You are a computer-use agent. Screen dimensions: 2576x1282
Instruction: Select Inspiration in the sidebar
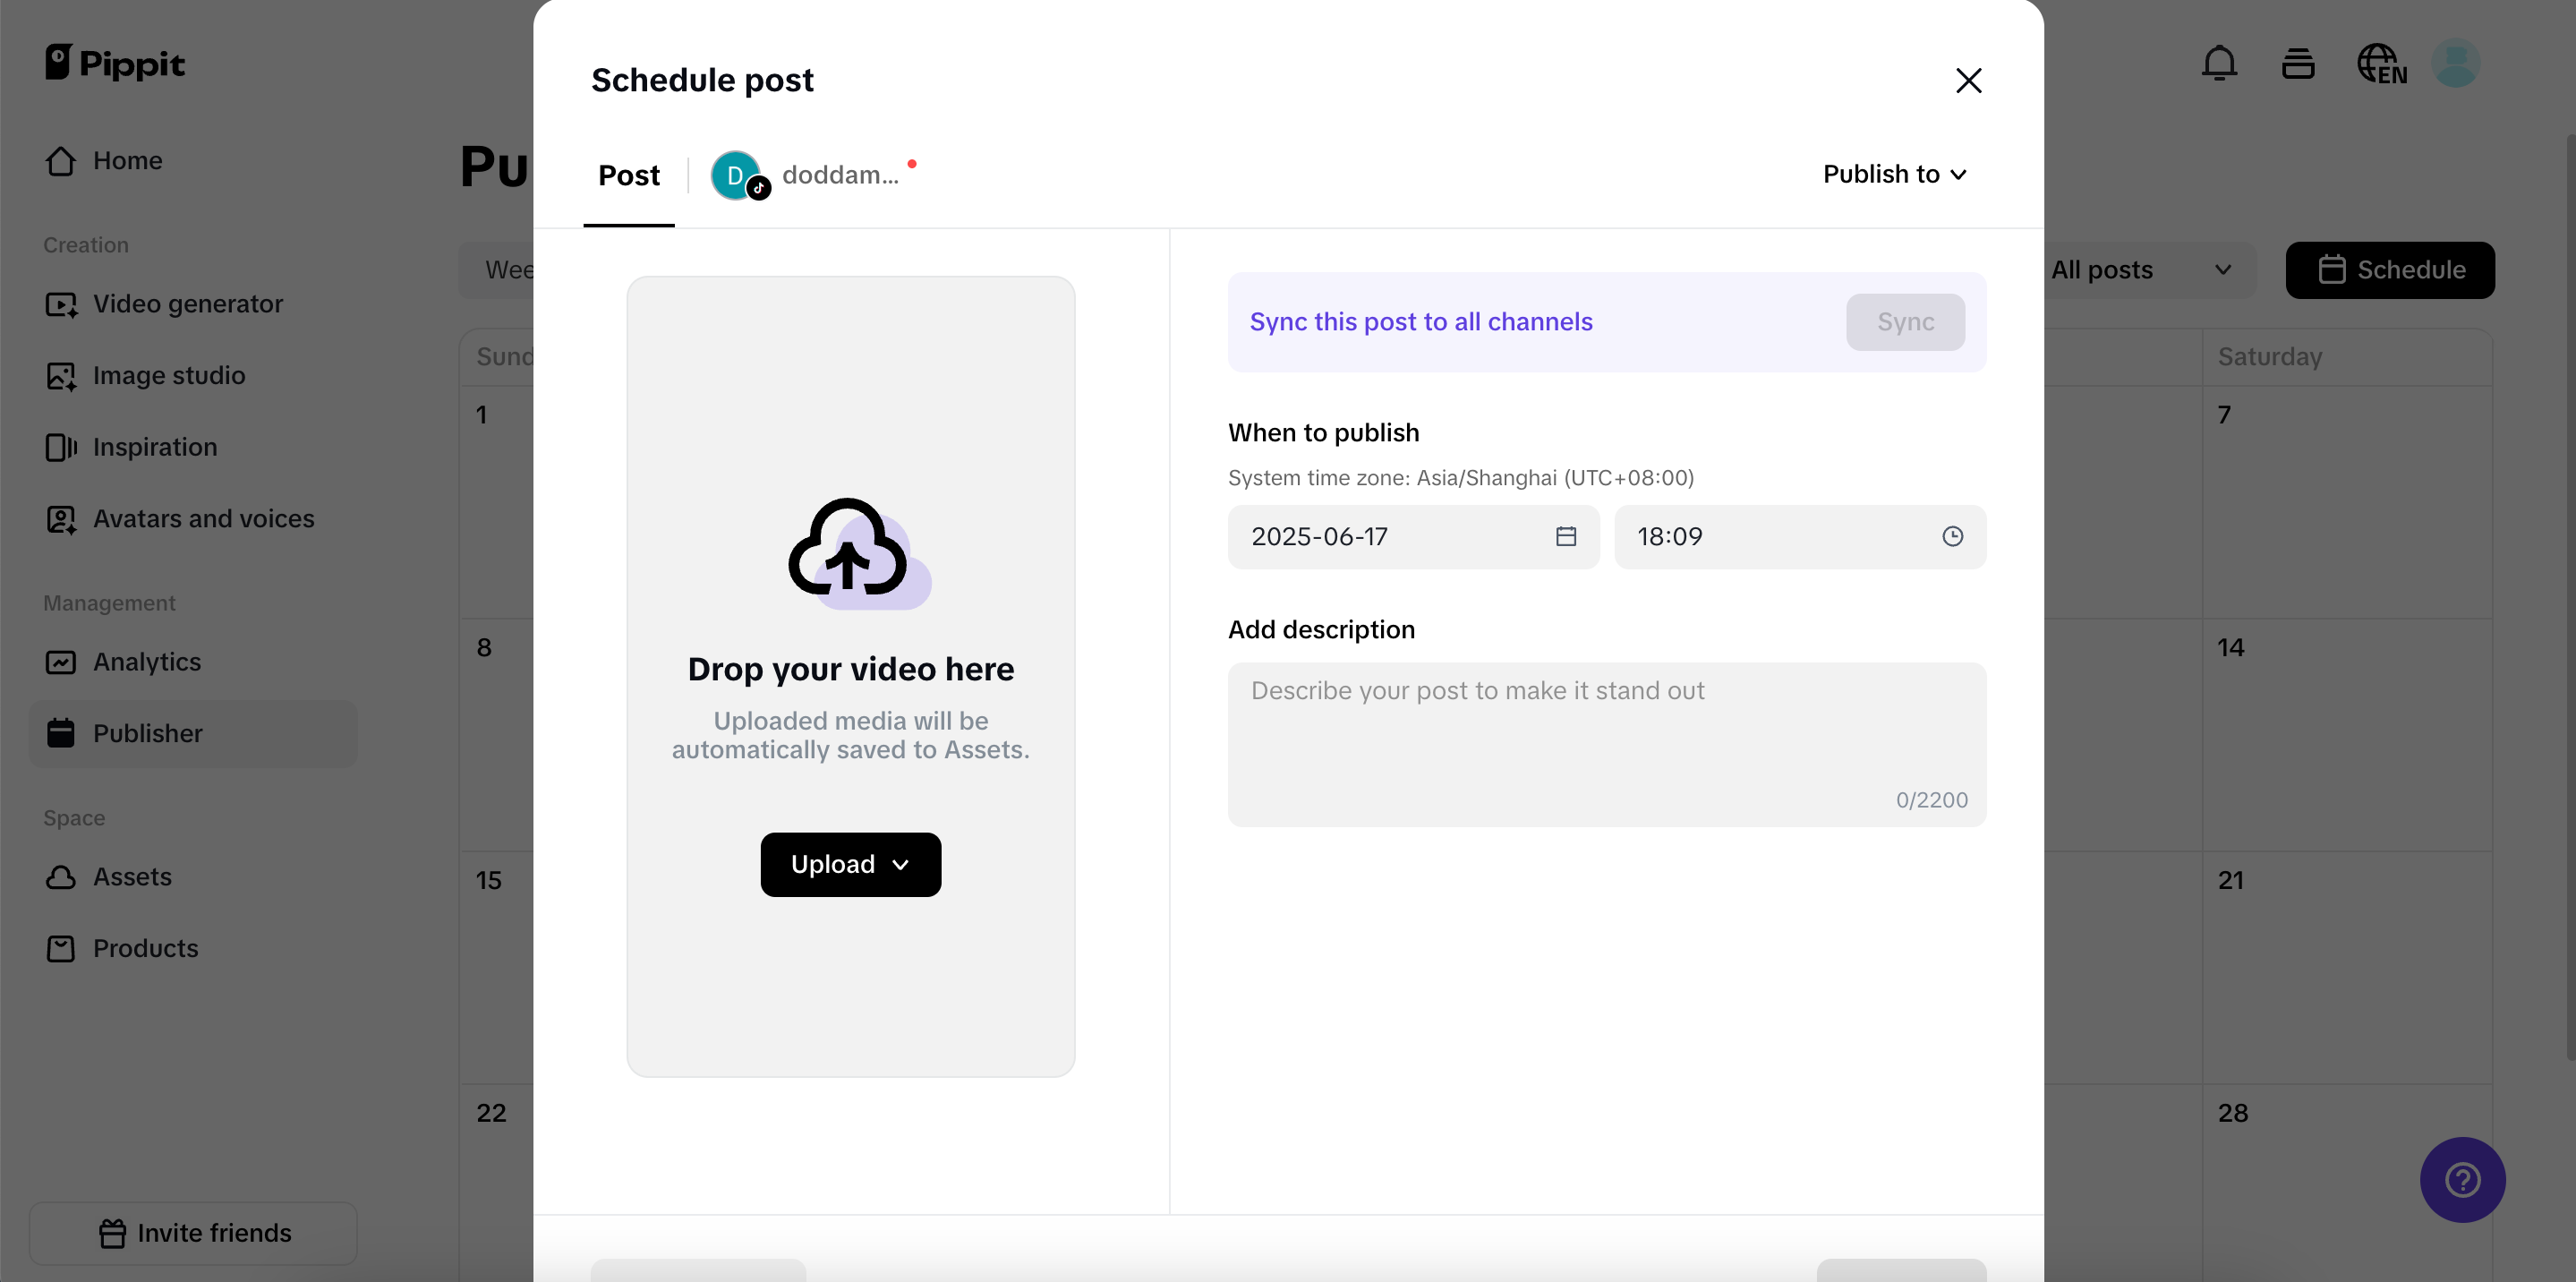tap(154, 447)
